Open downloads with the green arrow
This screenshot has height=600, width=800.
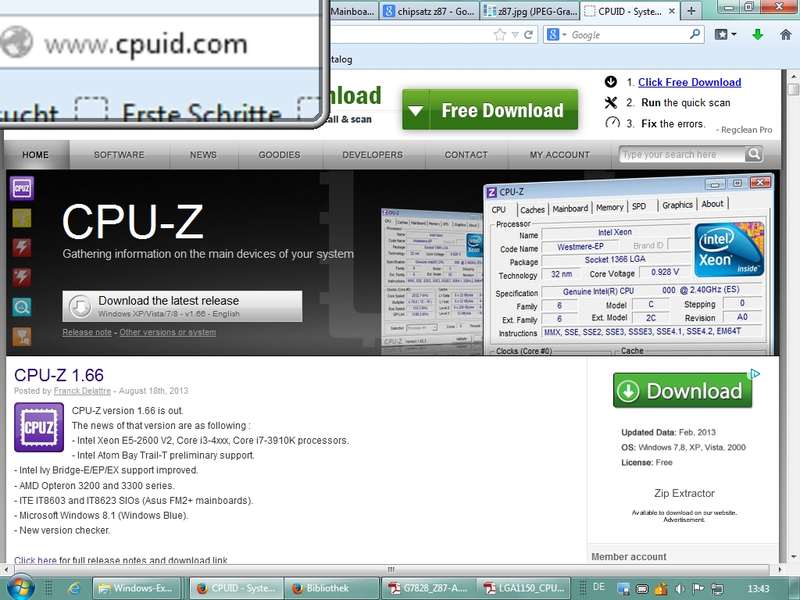tap(758, 35)
